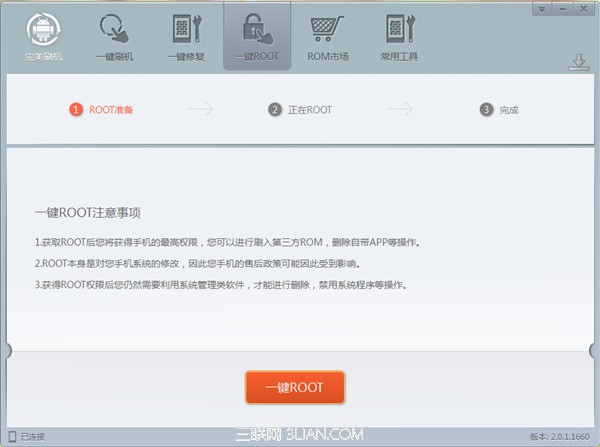Open the ROM市场 shopping cart icon
The height and width of the screenshot is (447, 600).
point(327,29)
